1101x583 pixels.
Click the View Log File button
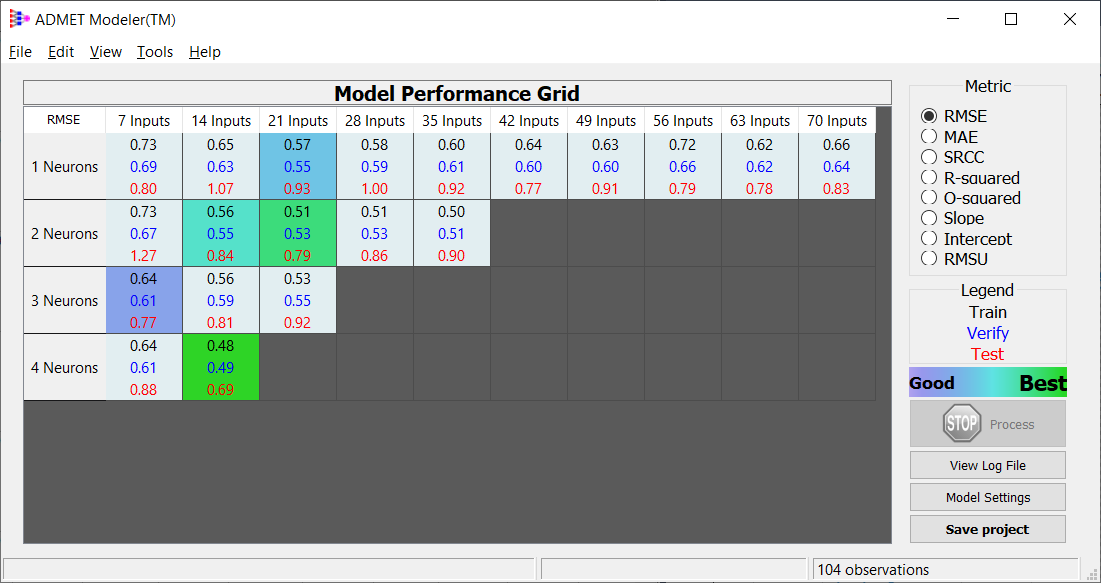coord(987,465)
